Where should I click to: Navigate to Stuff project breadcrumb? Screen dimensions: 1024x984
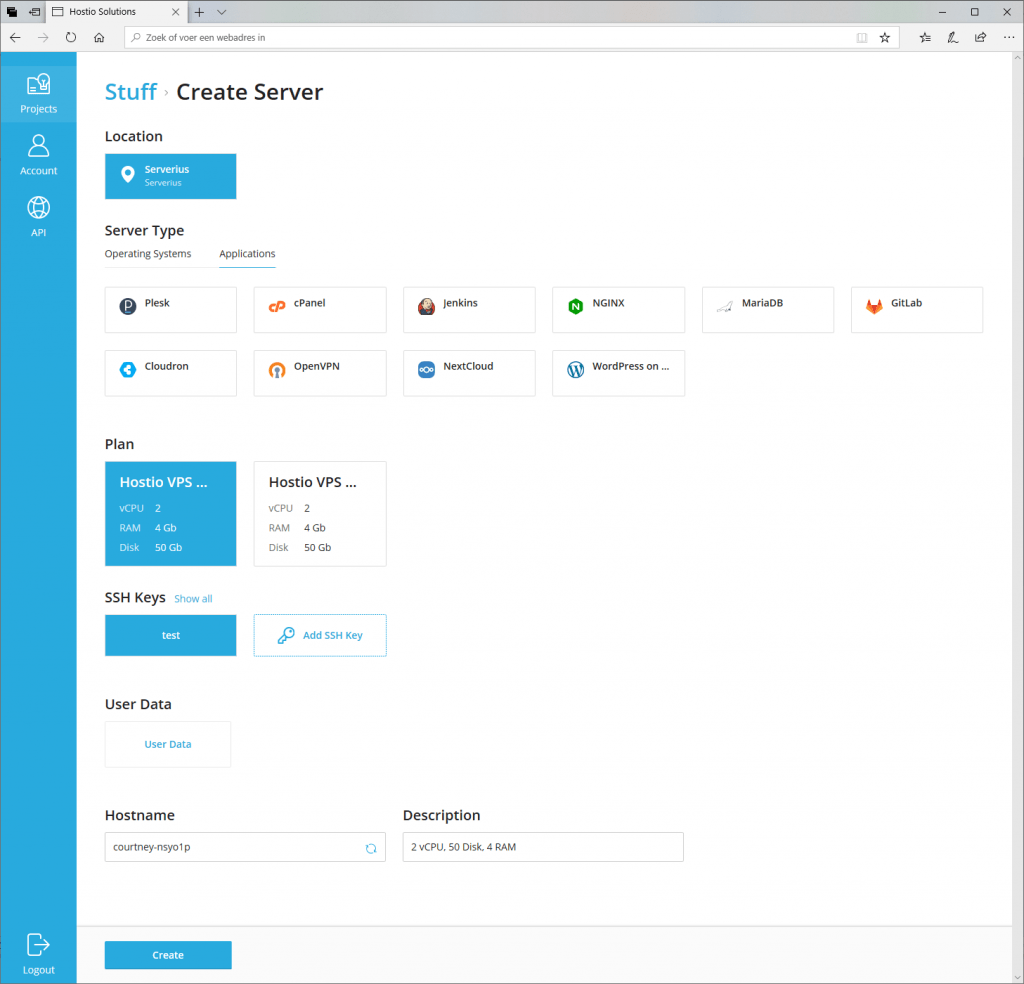(131, 92)
